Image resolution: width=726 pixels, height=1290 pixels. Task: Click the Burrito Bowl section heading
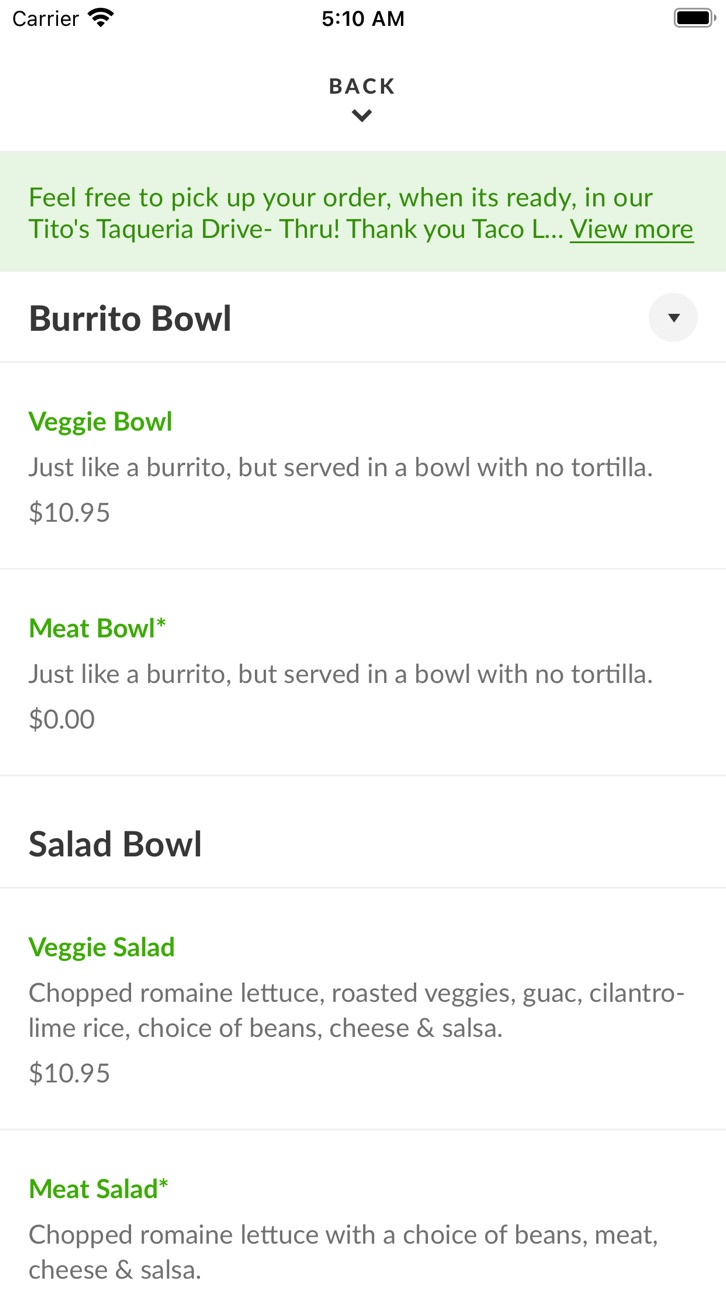(130, 318)
